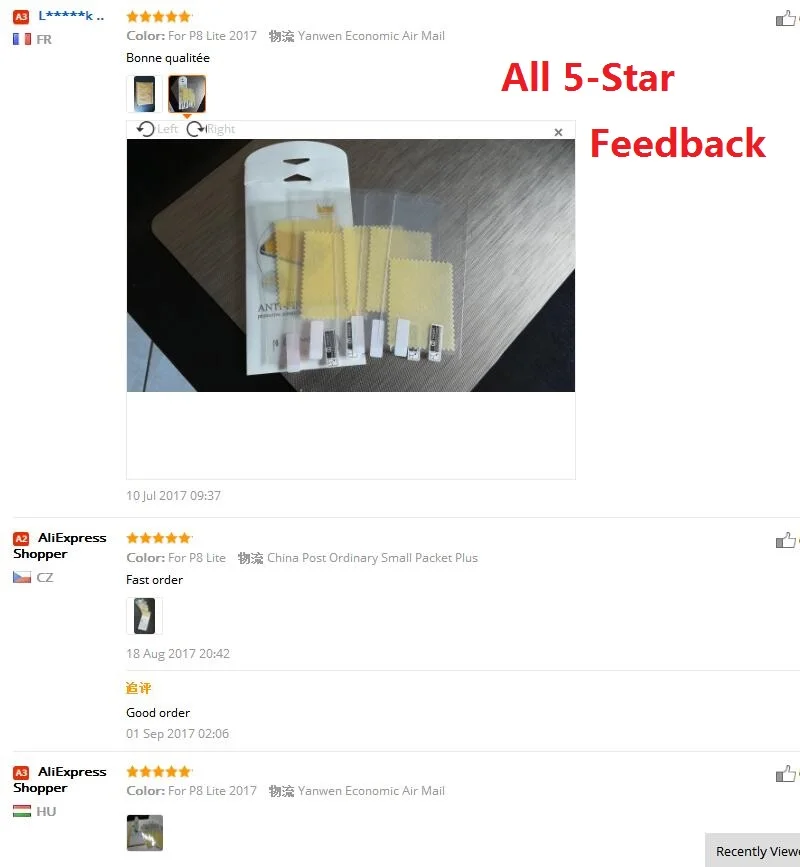Click the five-star rating of the first review

(x=159, y=17)
